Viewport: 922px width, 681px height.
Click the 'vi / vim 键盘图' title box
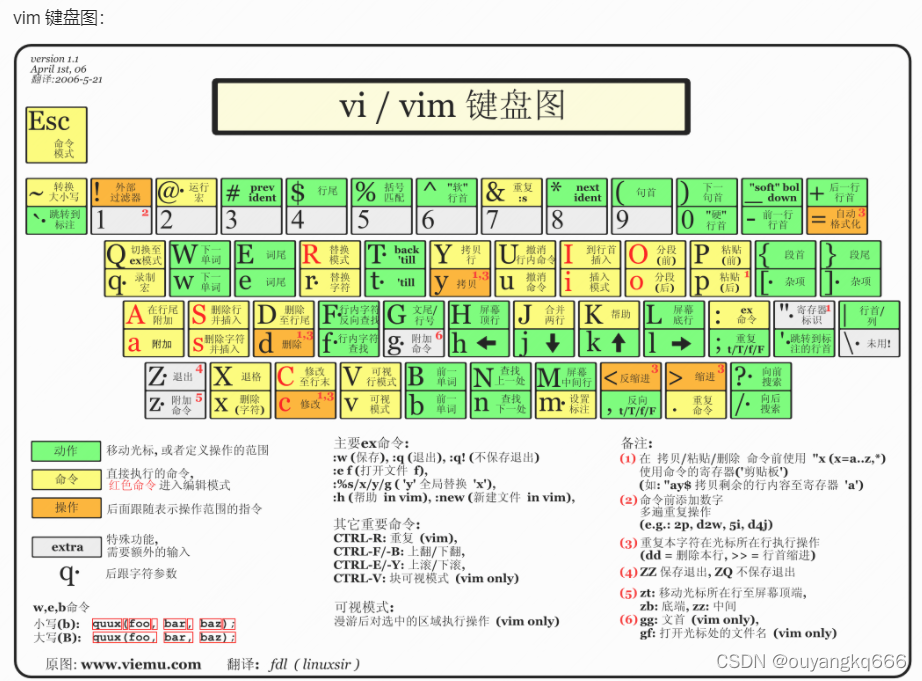[451, 106]
